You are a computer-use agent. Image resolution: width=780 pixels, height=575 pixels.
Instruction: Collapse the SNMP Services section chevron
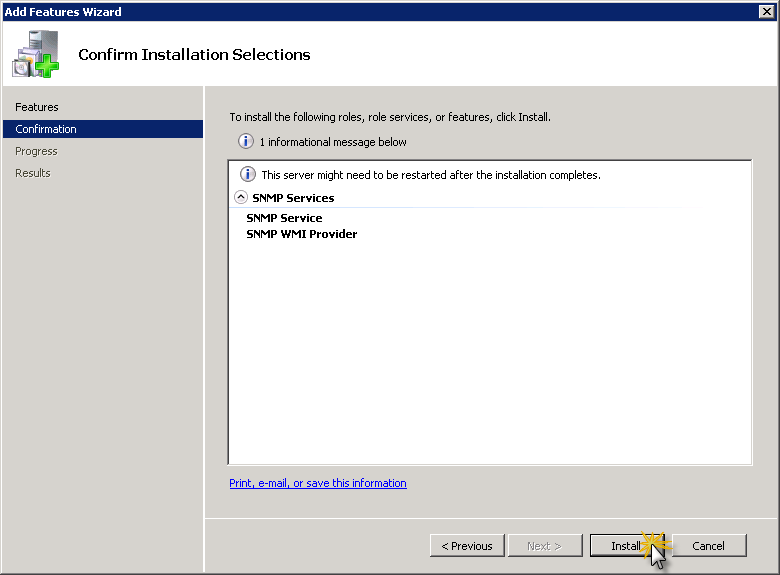(x=241, y=197)
